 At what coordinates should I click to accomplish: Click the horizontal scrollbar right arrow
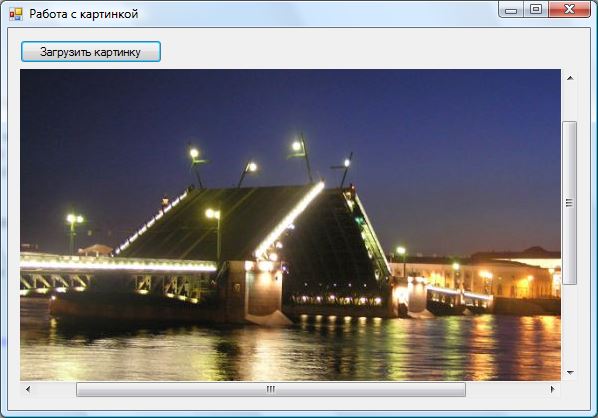(552, 389)
